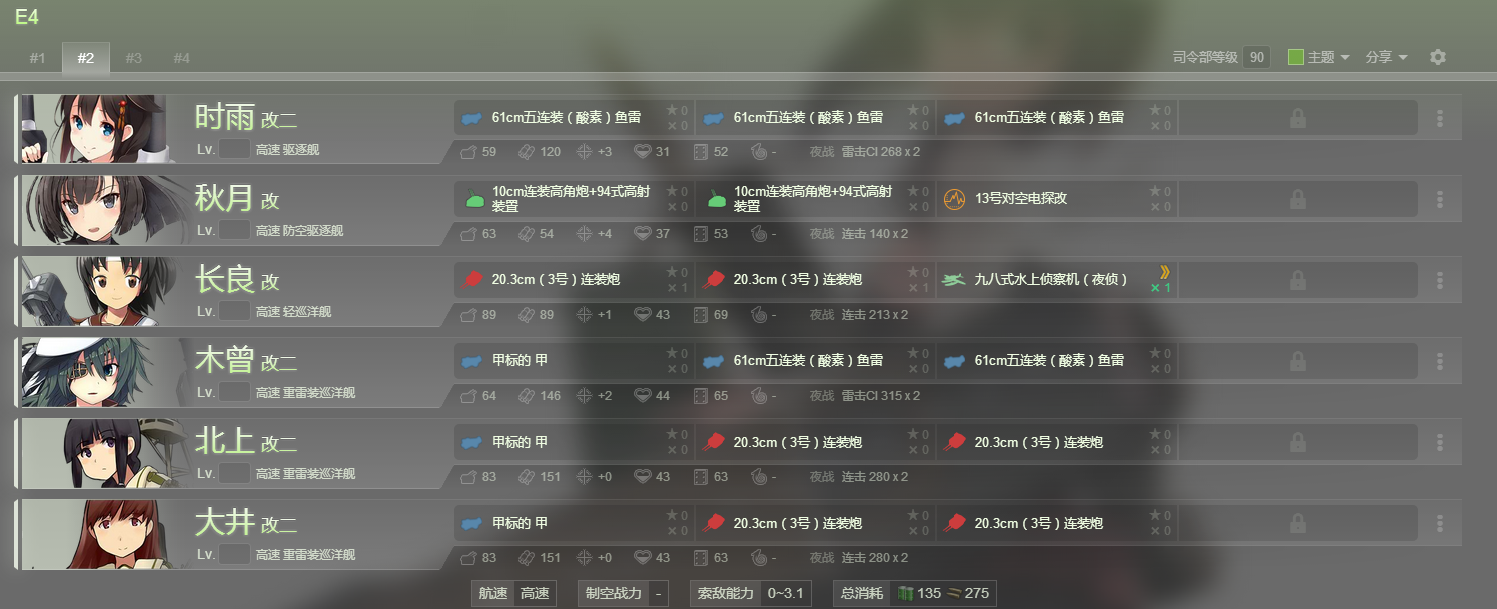Switch to fleet tab #1

point(37,58)
